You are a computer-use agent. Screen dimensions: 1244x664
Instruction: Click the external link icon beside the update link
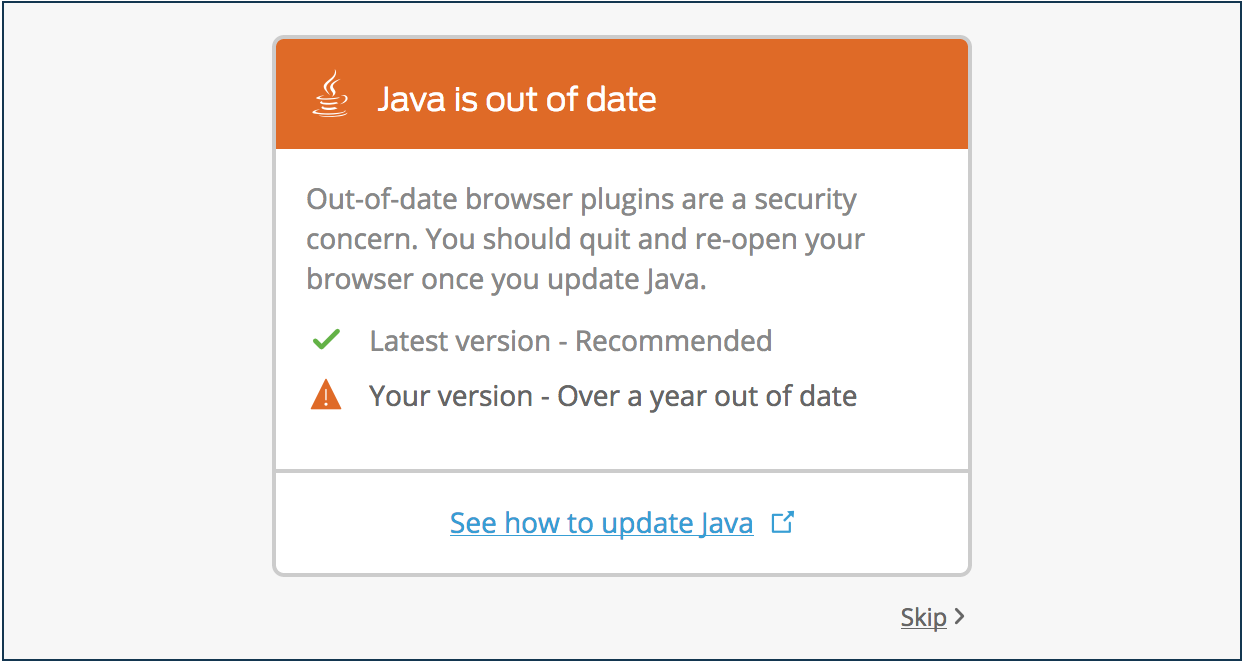(783, 521)
